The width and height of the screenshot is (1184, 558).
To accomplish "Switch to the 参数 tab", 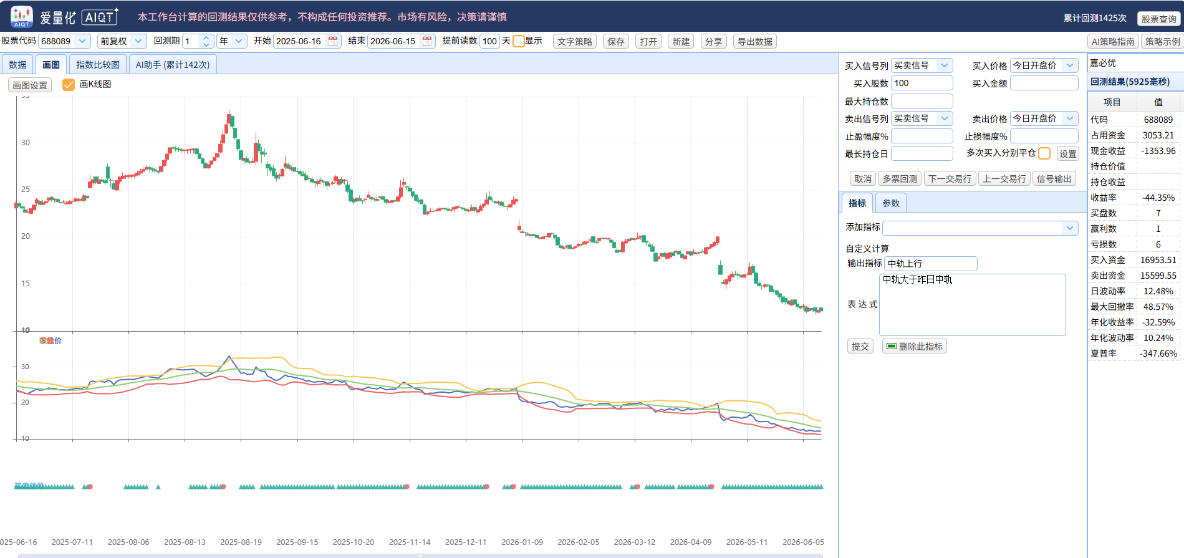I will pos(891,203).
